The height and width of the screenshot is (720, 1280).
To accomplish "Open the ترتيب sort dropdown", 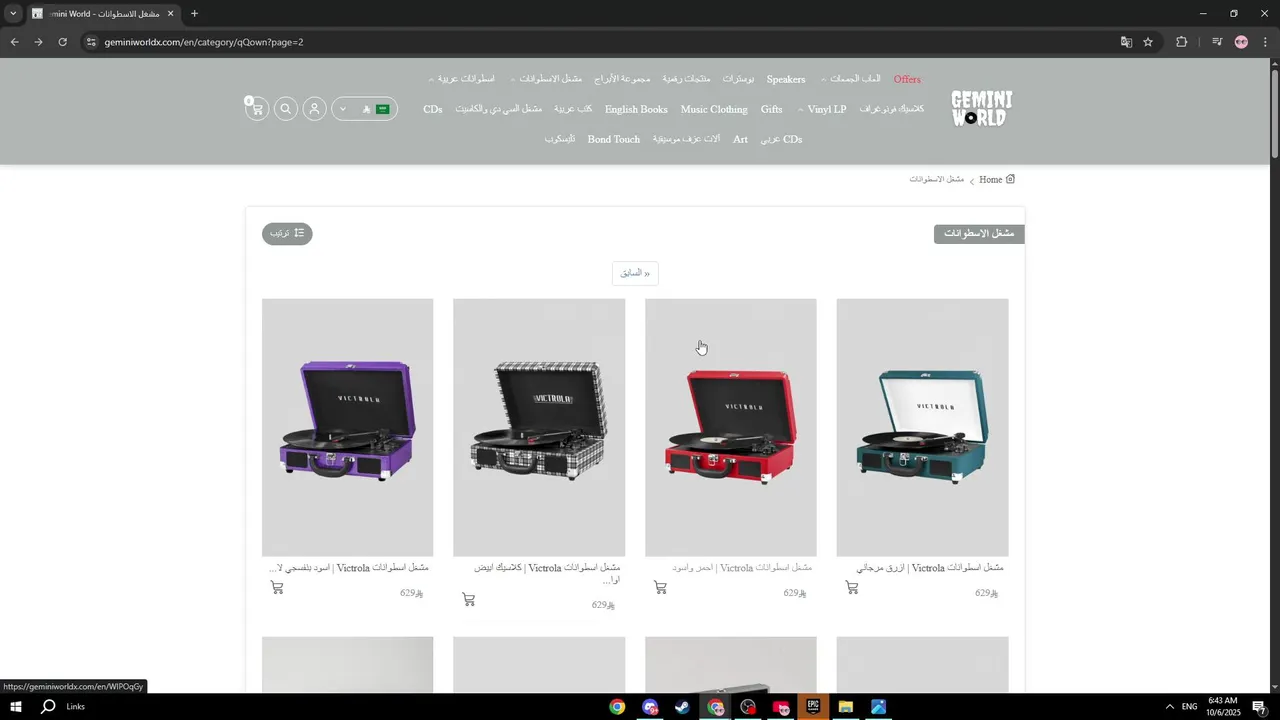I will click(x=287, y=233).
